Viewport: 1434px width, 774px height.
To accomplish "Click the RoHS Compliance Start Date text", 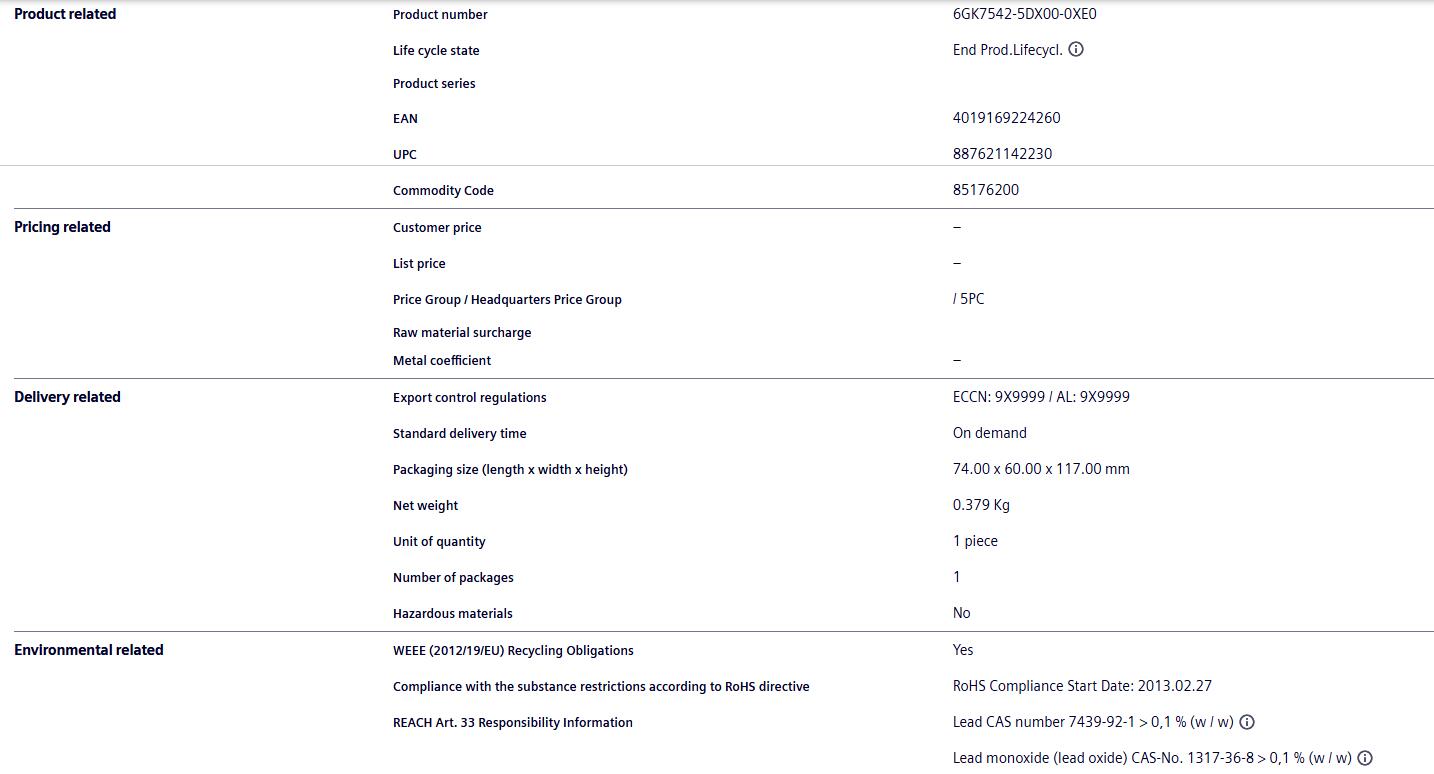I will point(1082,686).
